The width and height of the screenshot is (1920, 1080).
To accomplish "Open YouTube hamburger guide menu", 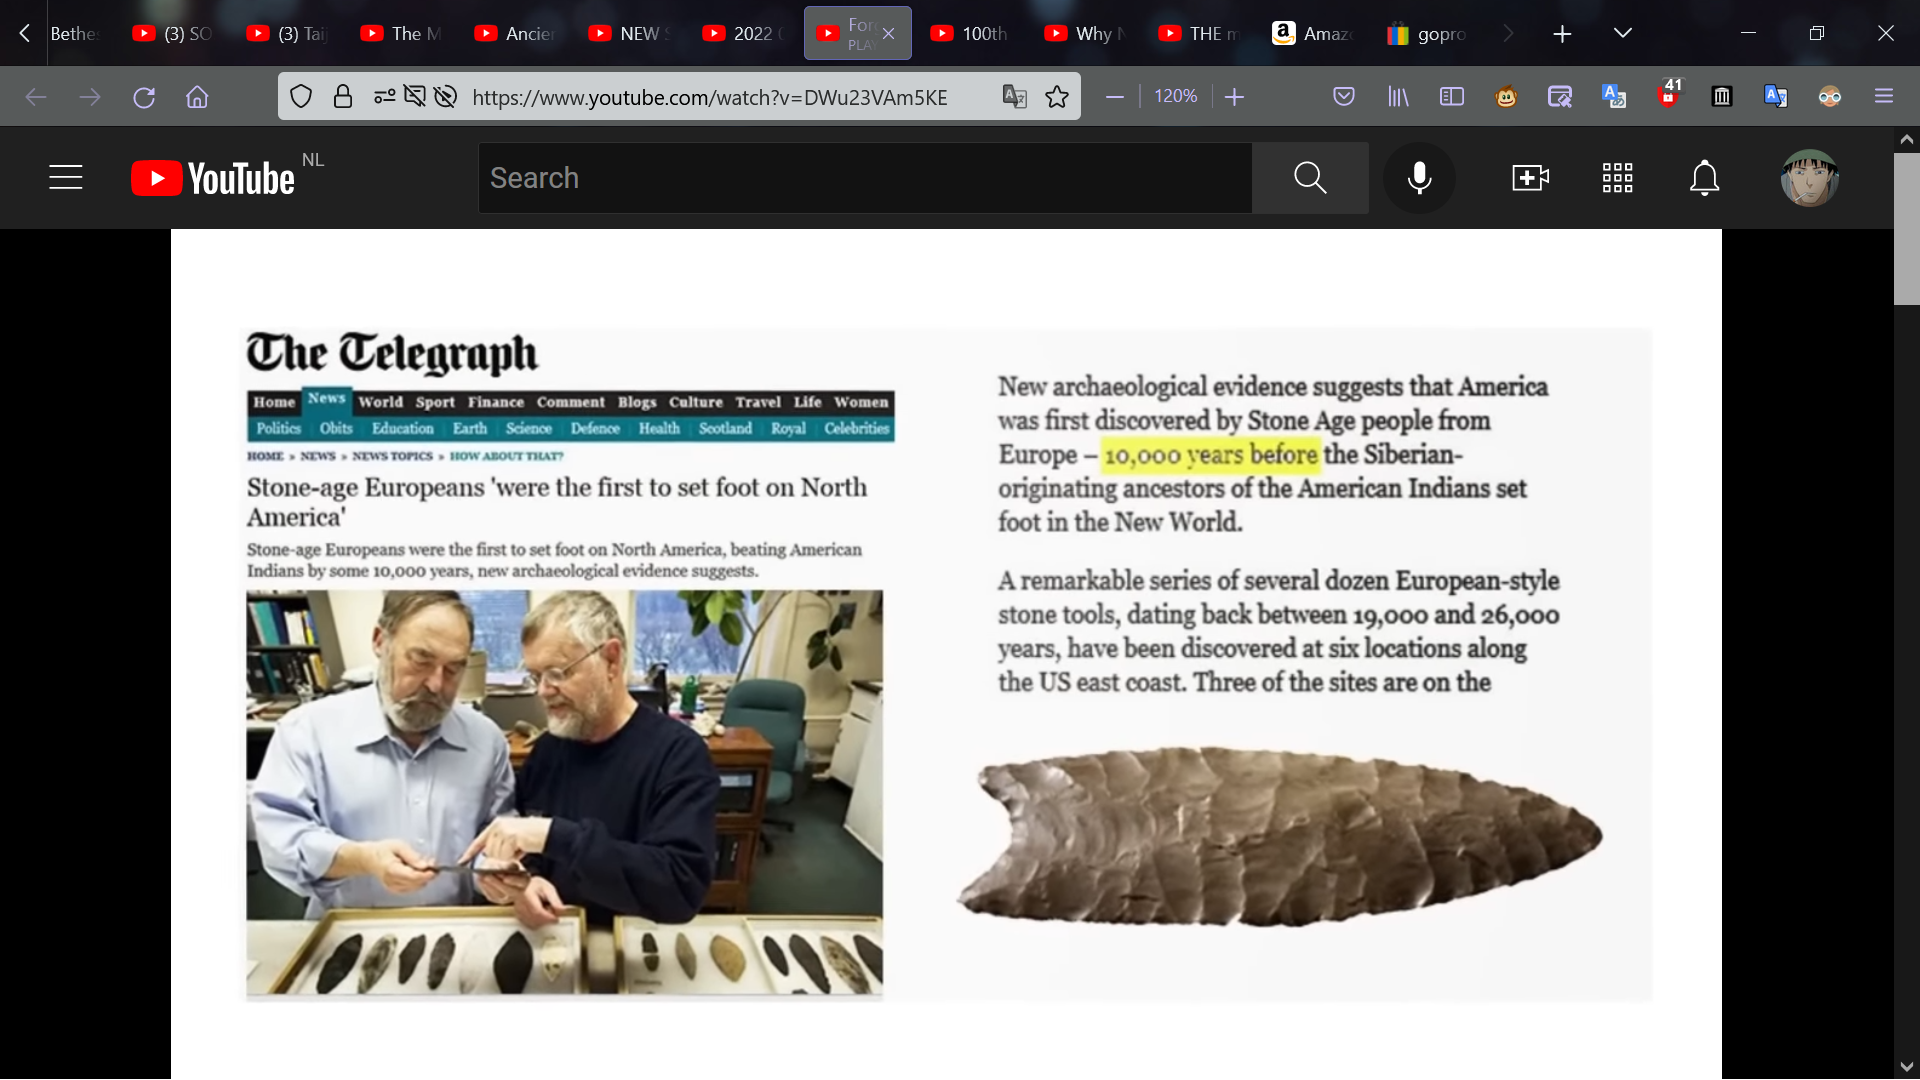I will click(x=66, y=178).
